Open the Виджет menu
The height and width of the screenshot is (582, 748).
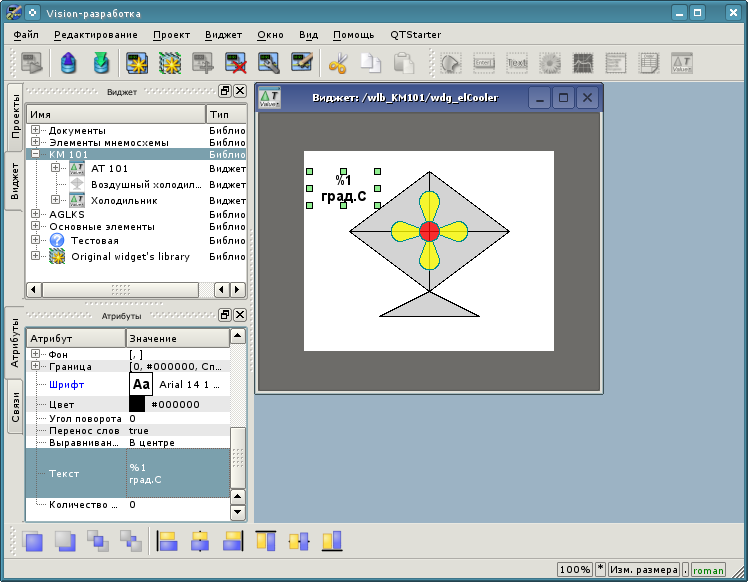coord(223,34)
